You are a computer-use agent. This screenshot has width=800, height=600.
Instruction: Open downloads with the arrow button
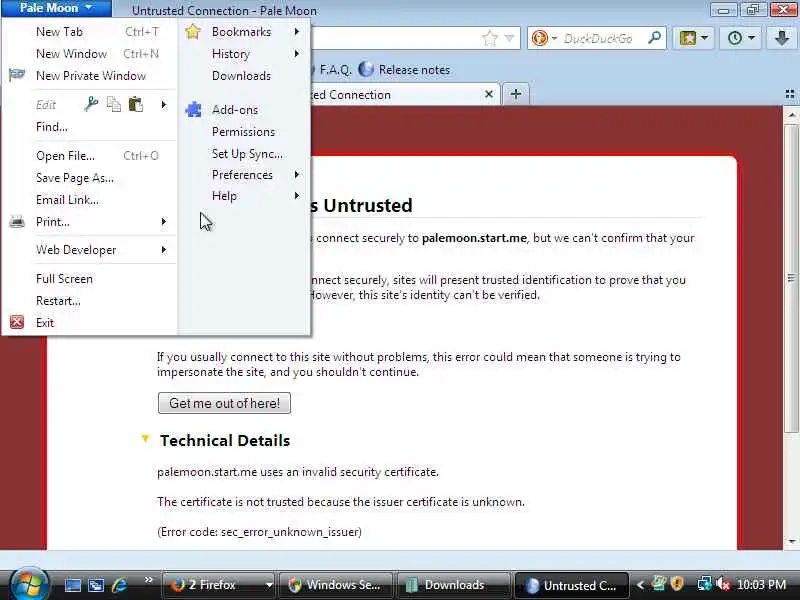coord(782,38)
